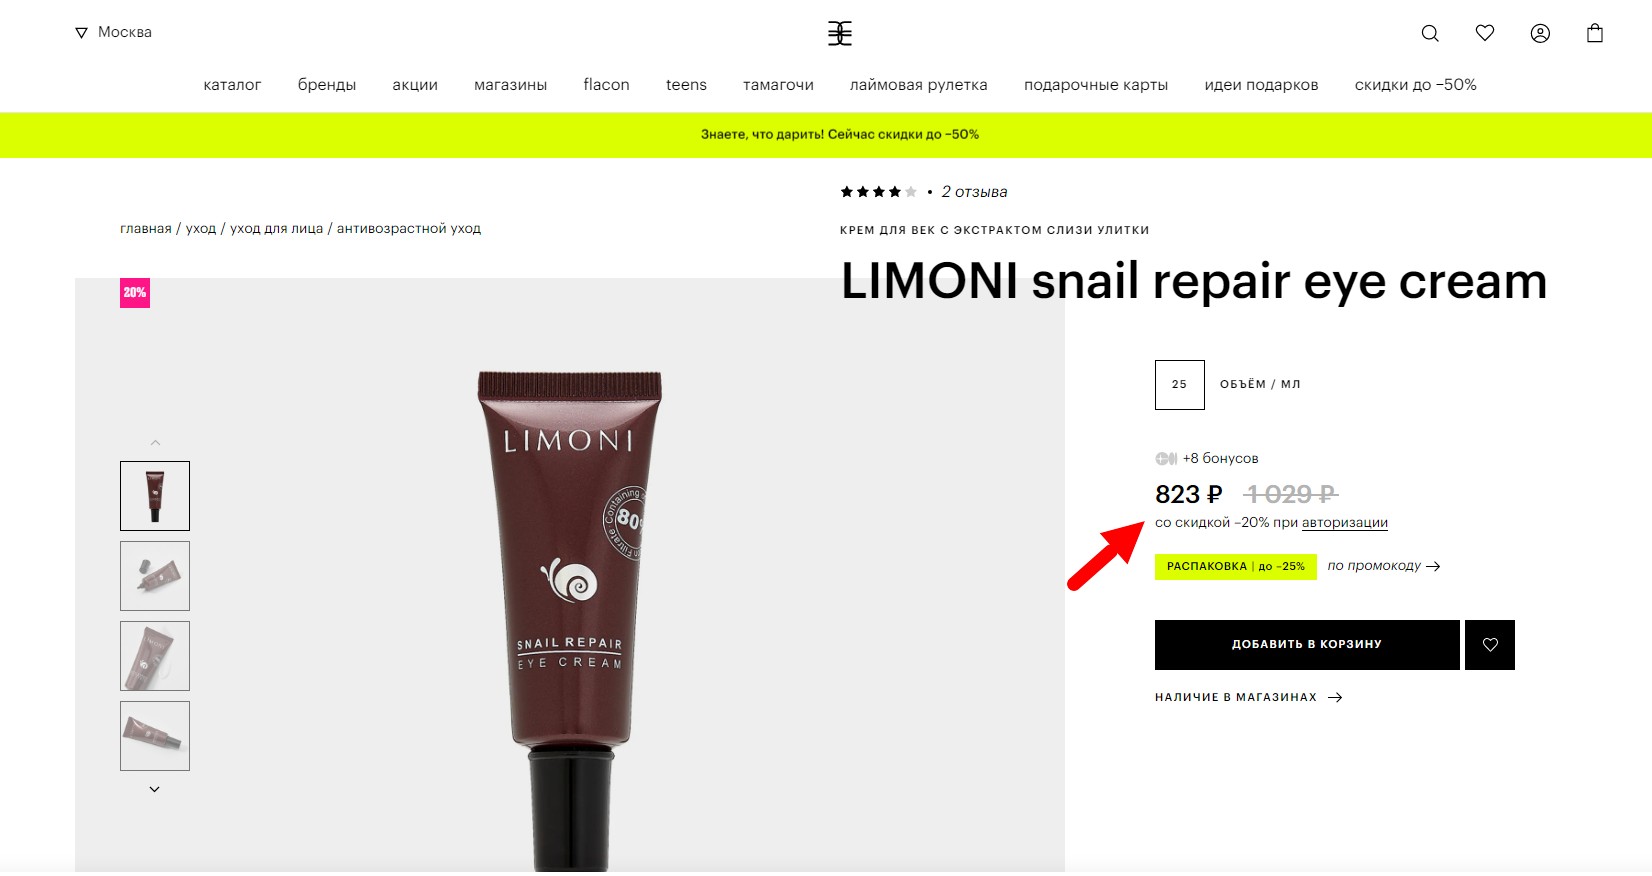This screenshot has height=876, width=1652.
Task: Add product to wishlist heart button
Action: 1490,645
